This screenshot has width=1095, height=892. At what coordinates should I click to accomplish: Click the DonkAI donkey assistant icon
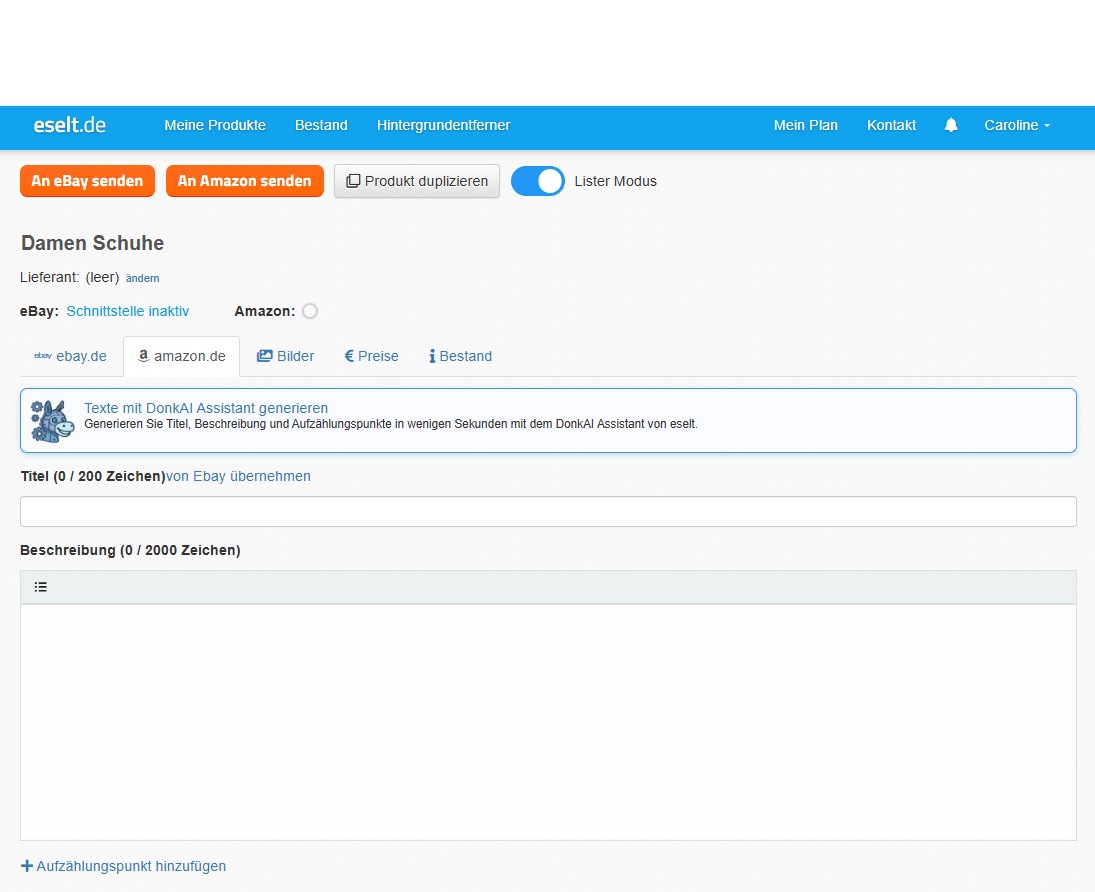click(x=52, y=421)
